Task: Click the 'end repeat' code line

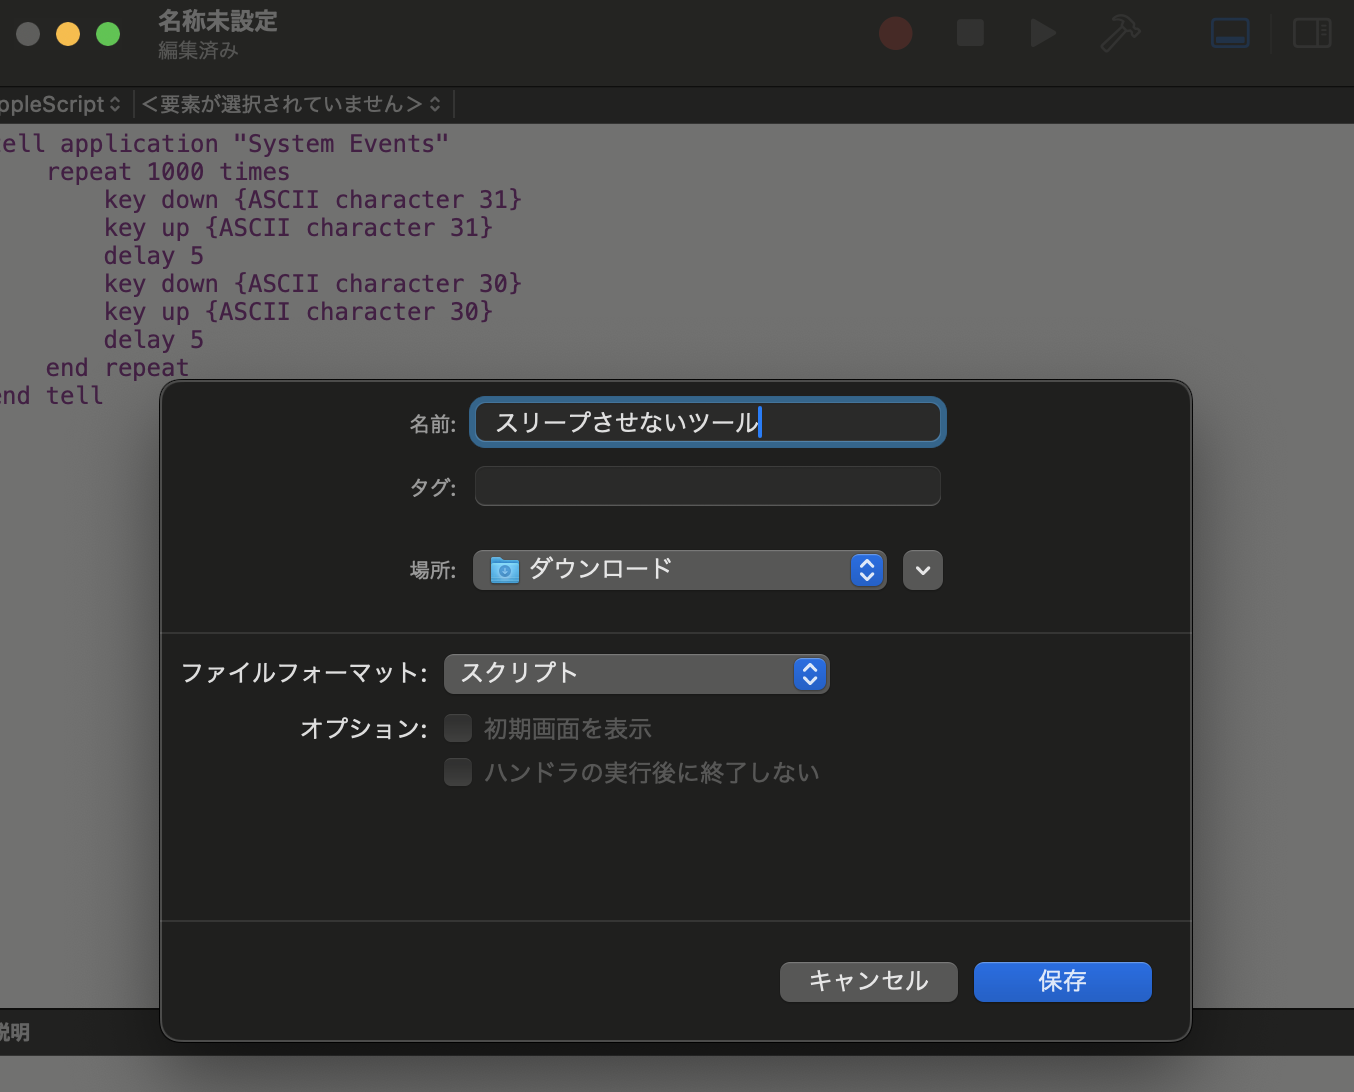Action: (x=117, y=368)
